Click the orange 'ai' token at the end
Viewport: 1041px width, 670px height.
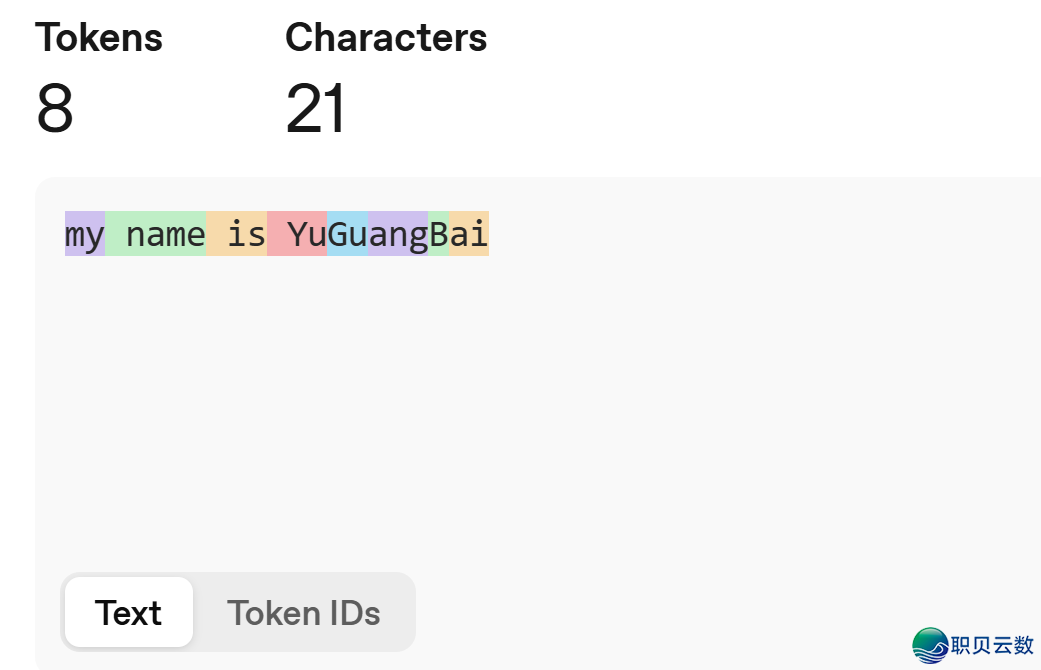[469, 235]
